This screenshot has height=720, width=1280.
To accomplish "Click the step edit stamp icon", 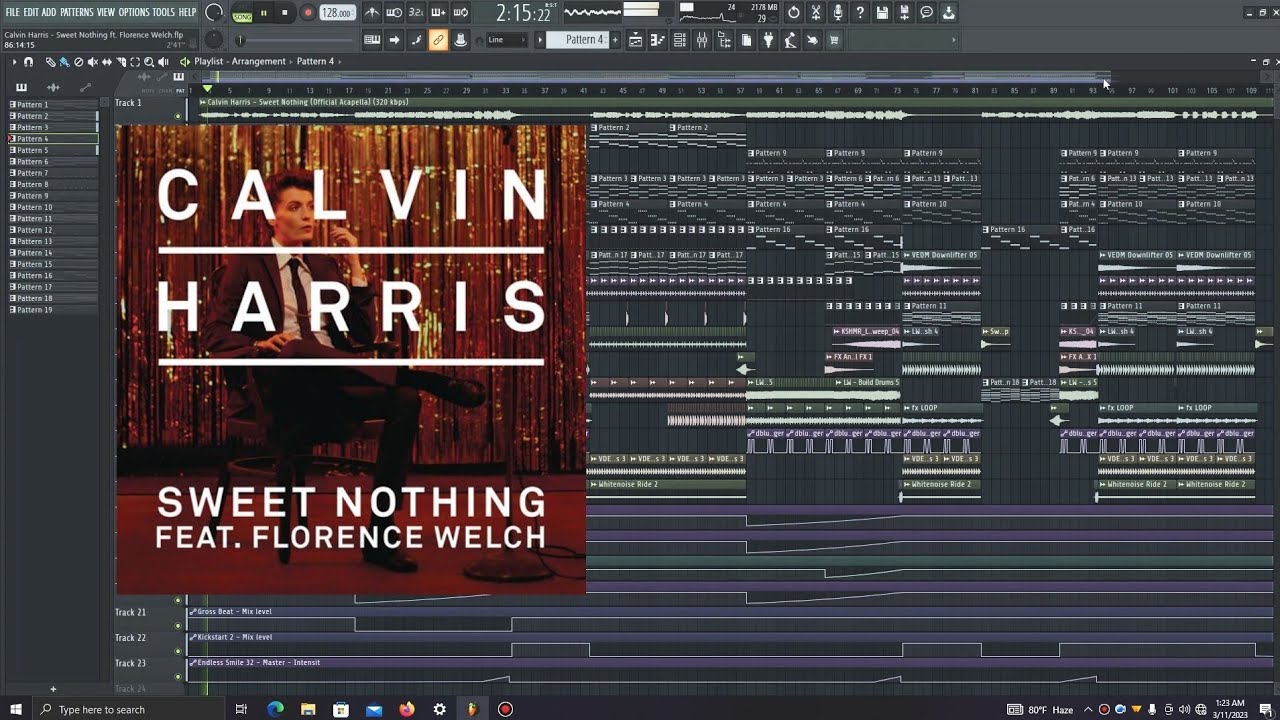I will (x=460, y=40).
